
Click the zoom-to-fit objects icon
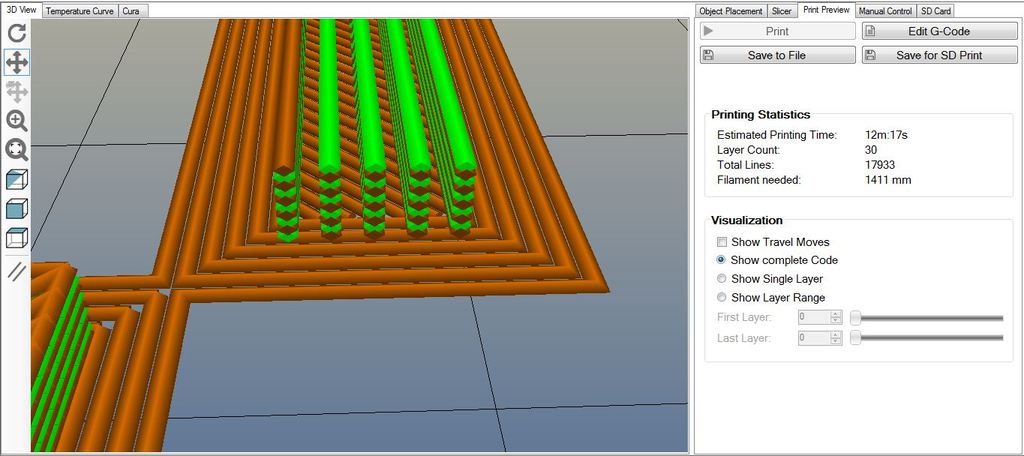[x=16, y=150]
